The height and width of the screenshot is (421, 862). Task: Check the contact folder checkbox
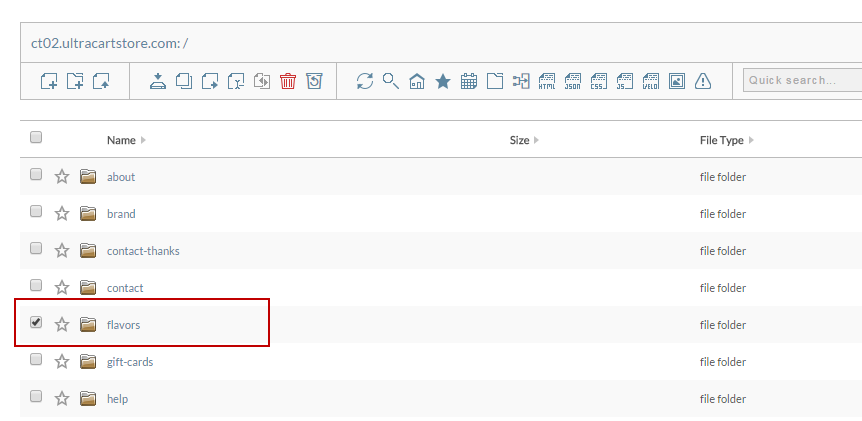[36, 285]
